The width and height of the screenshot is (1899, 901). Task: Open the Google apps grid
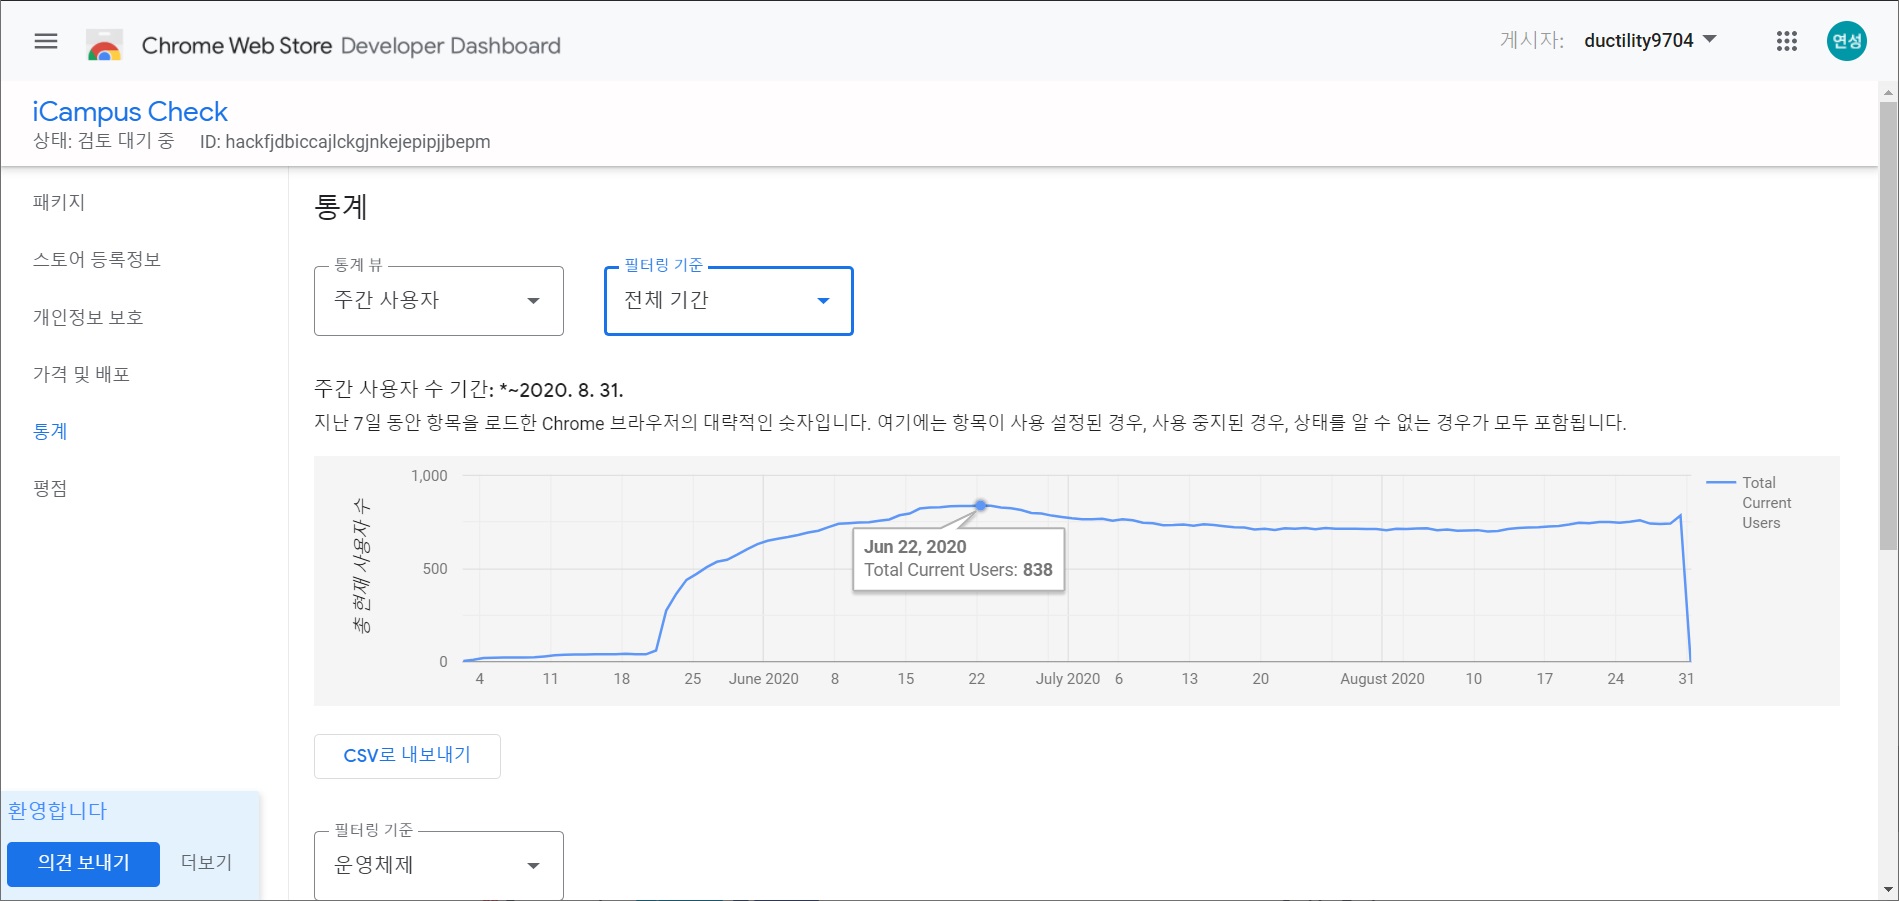(x=1787, y=41)
